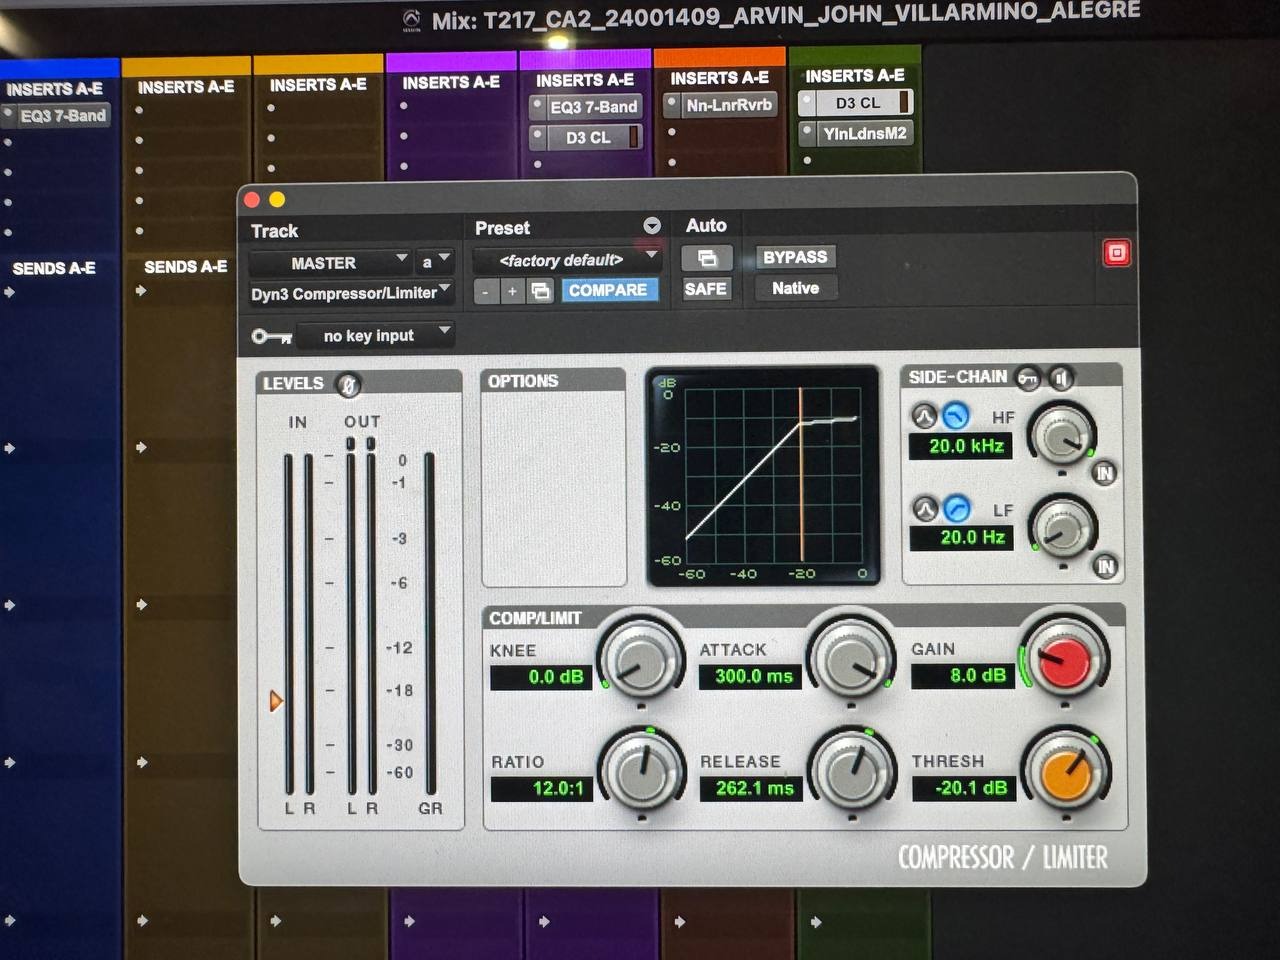Open the EQ3 7-Band insert on purple track

point(592,107)
